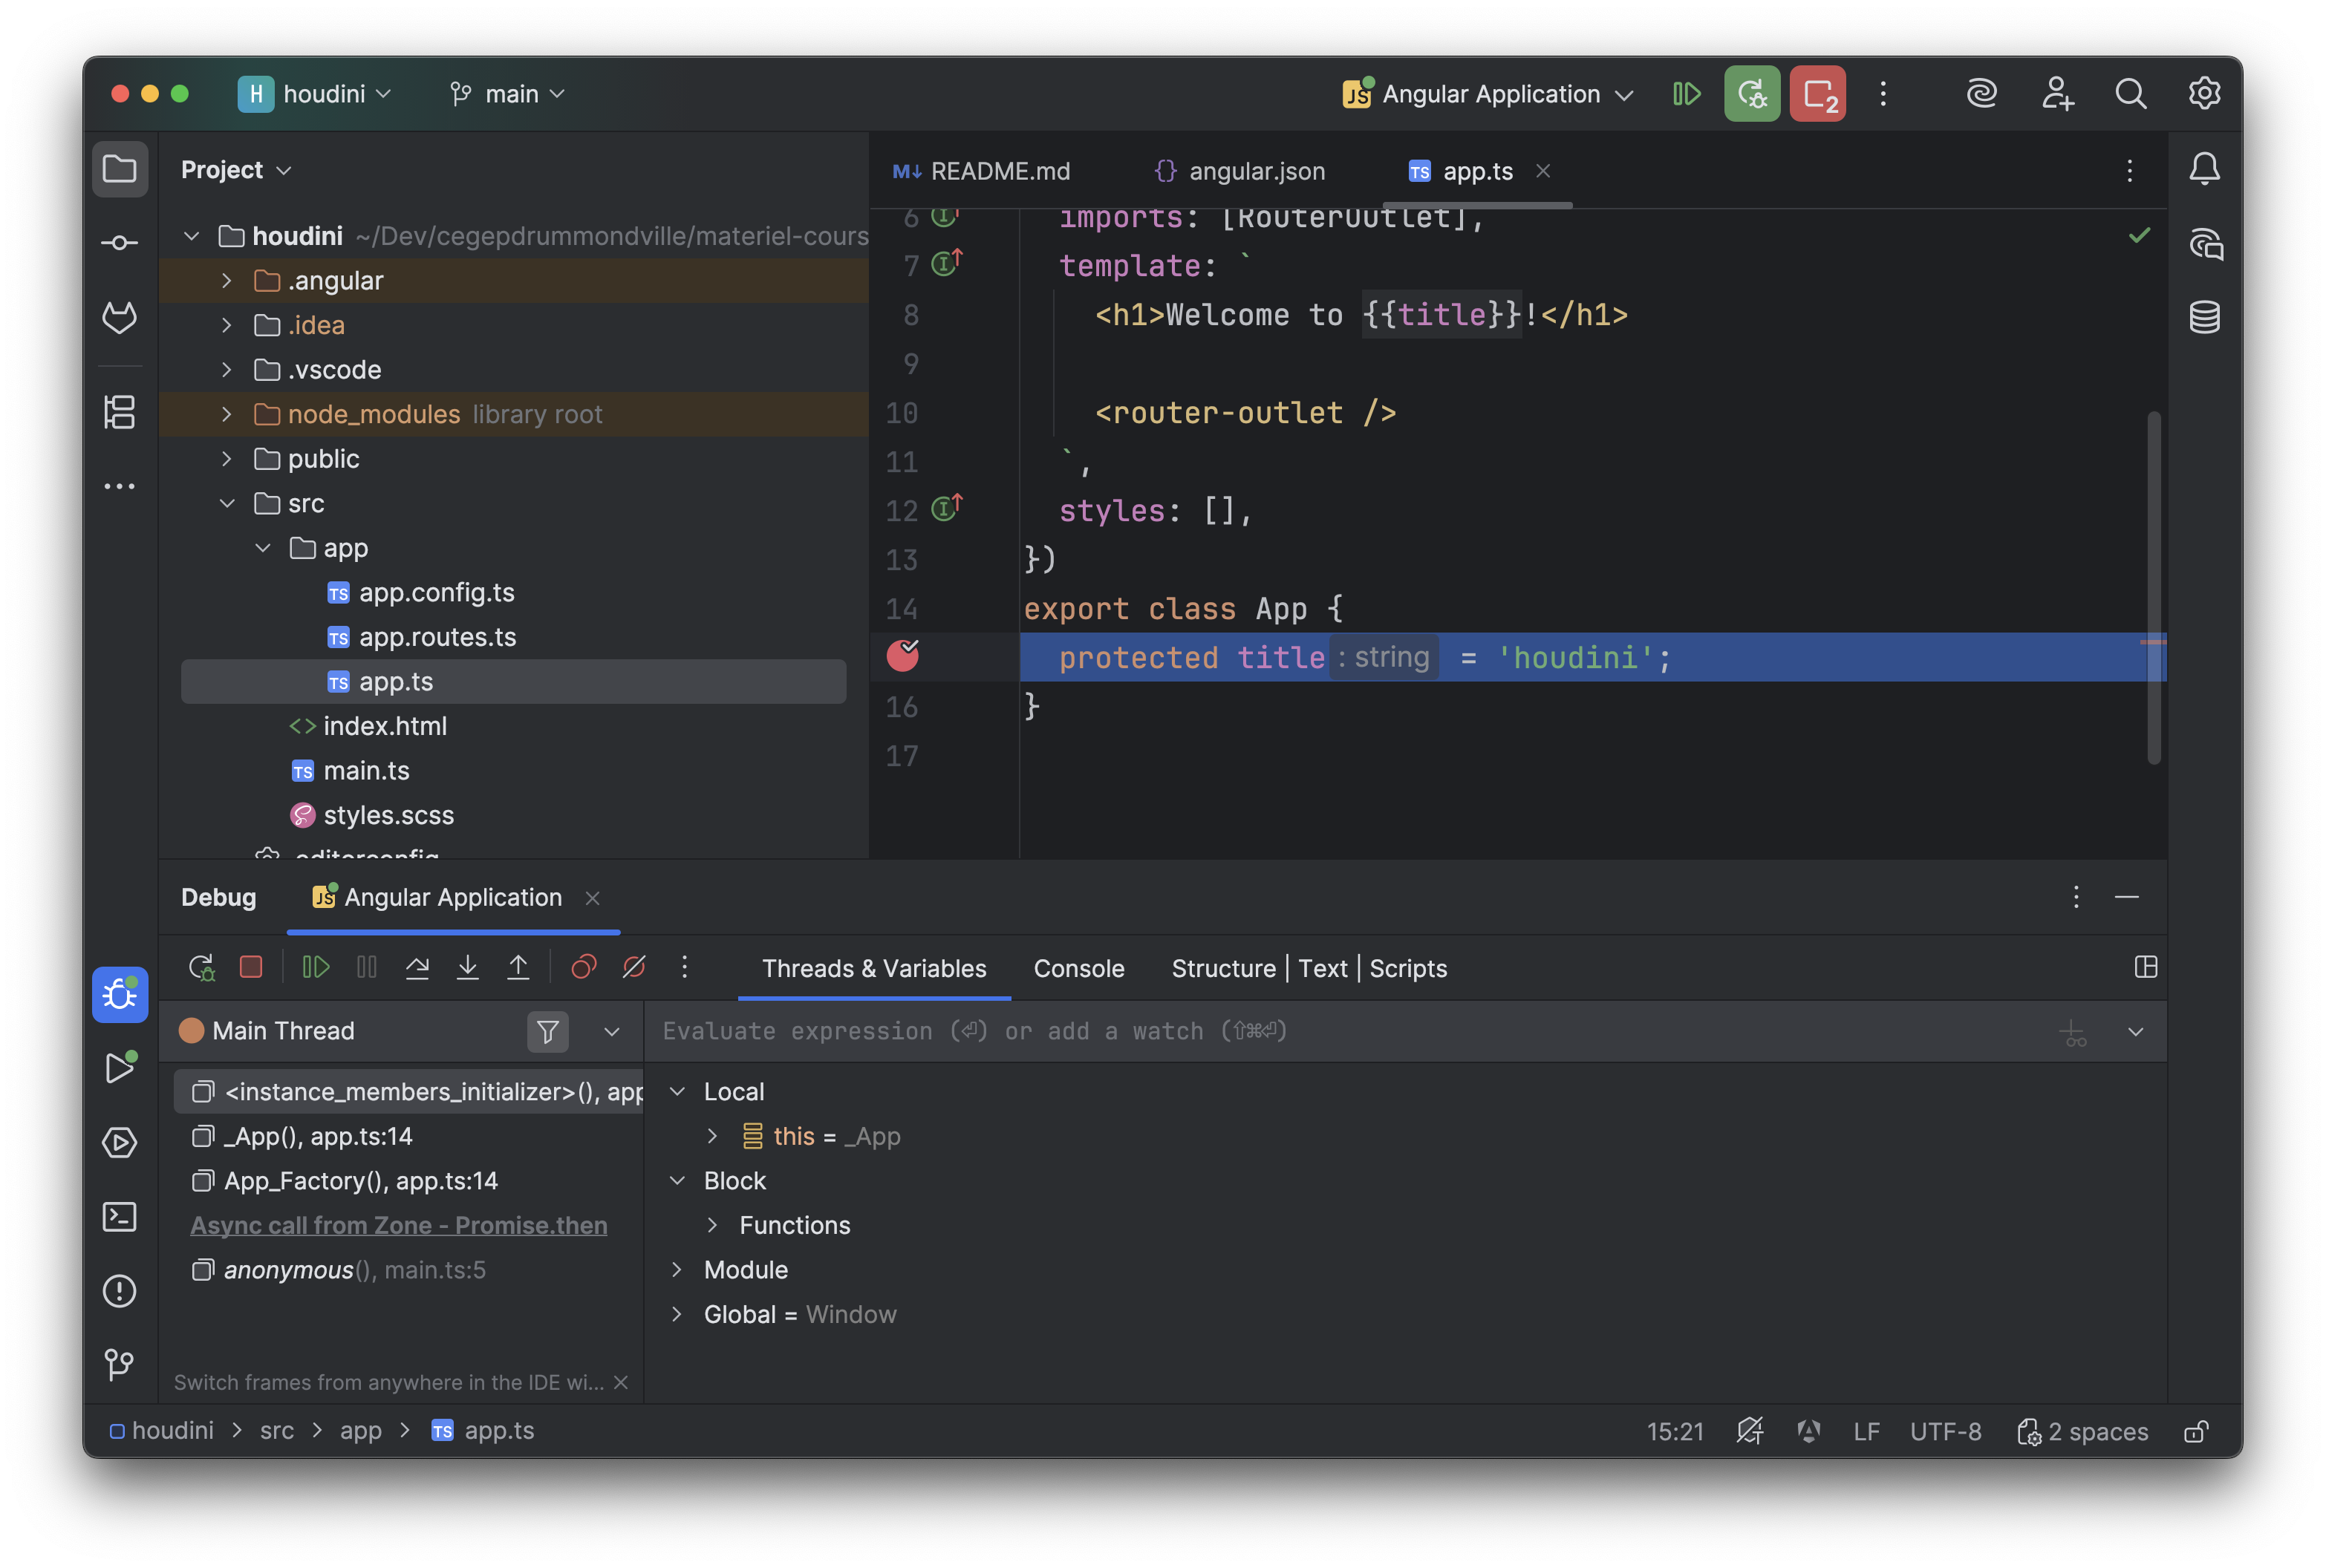The width and height of the screenshot is (2326, 1568).
Task: Click the 2 spaces indent status widget
Action: click(2082, 1431)
